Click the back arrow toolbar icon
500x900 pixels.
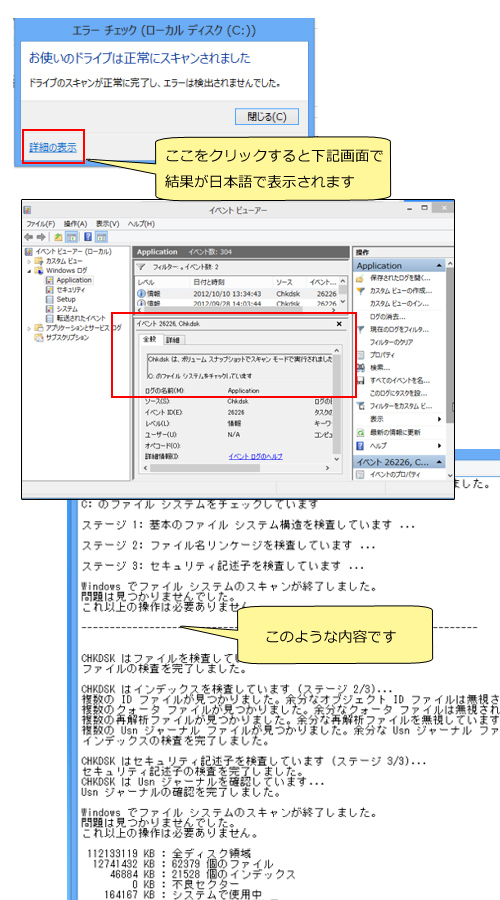tap(29, 236)
